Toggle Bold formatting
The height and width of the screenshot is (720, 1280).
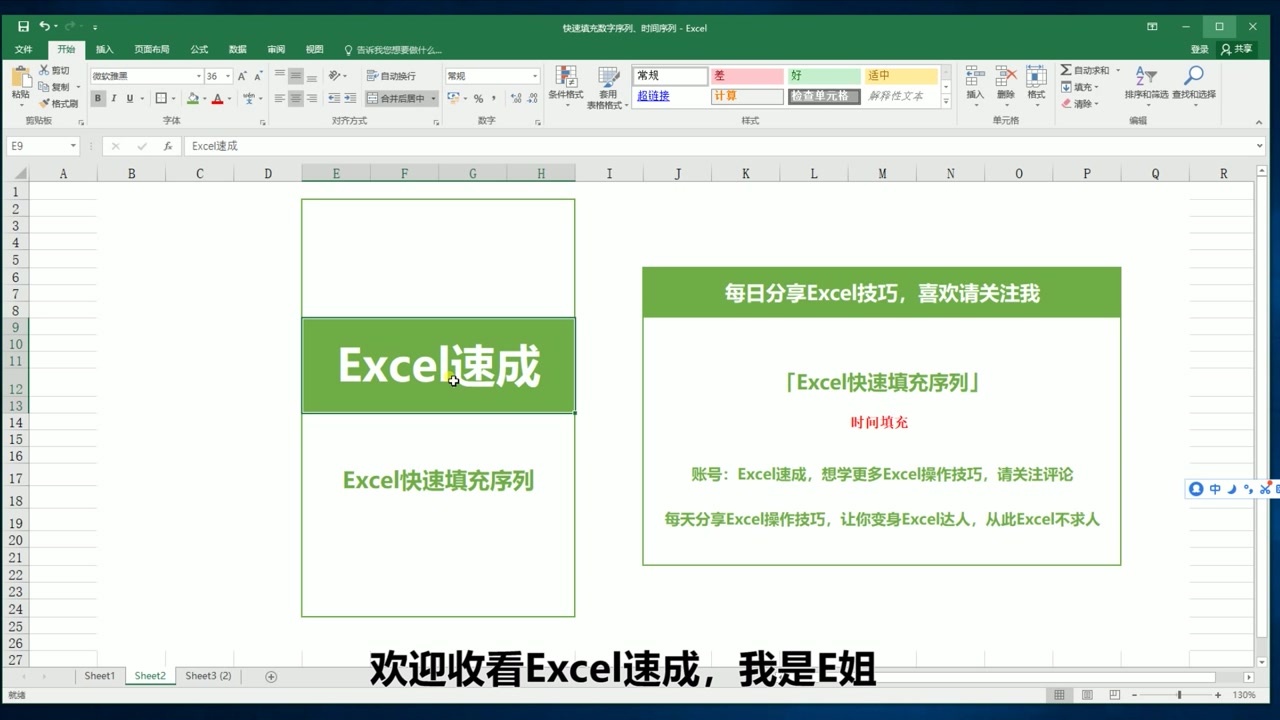[98, 98]
